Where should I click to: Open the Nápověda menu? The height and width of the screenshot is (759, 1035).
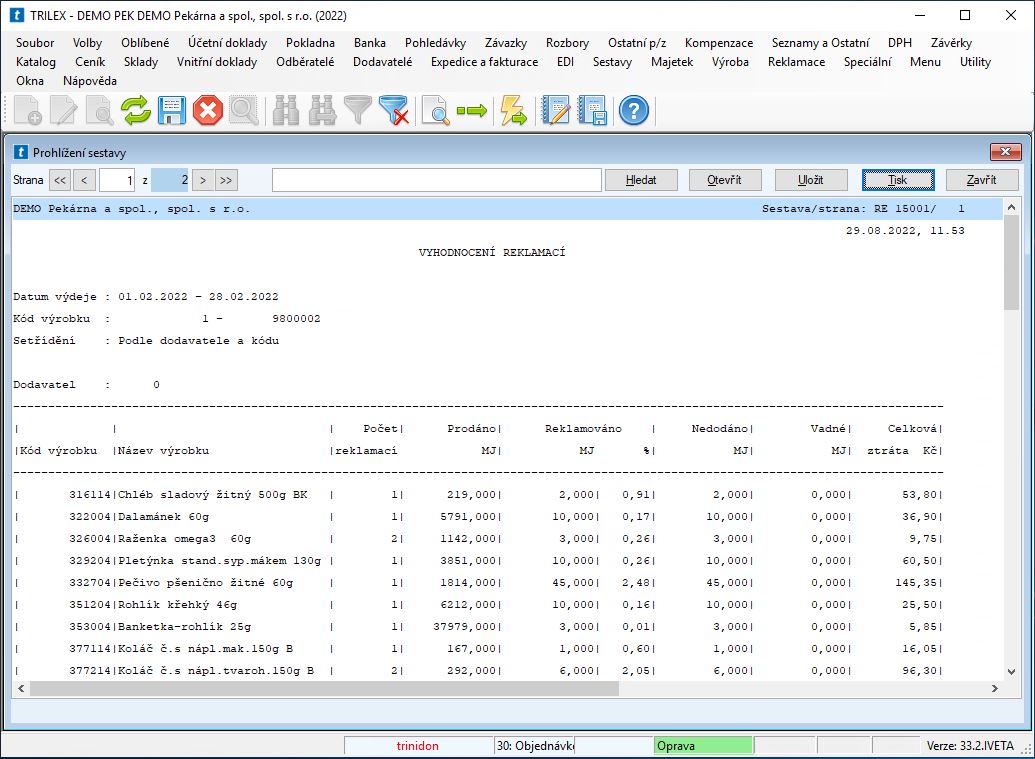coord(90,81)
